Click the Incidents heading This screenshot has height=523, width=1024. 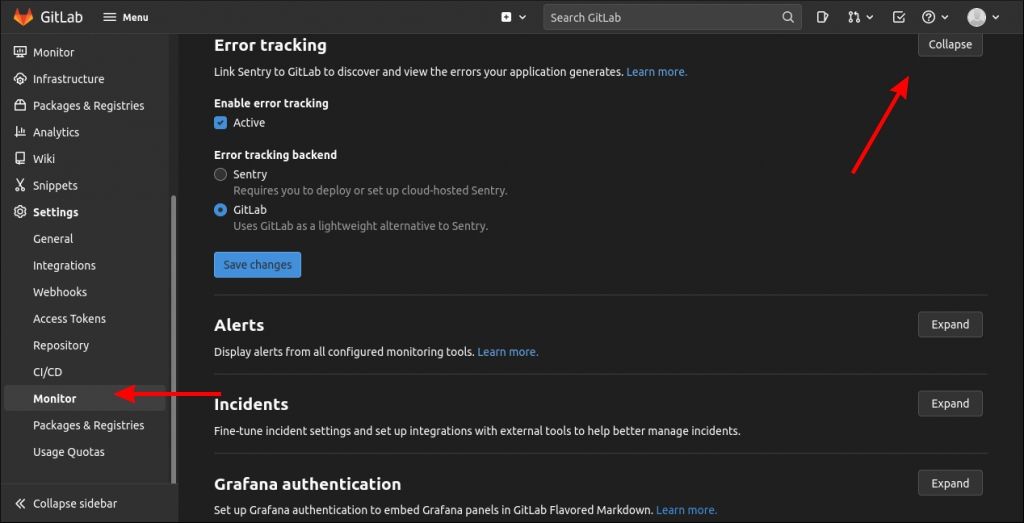click(x=251, y=404)
